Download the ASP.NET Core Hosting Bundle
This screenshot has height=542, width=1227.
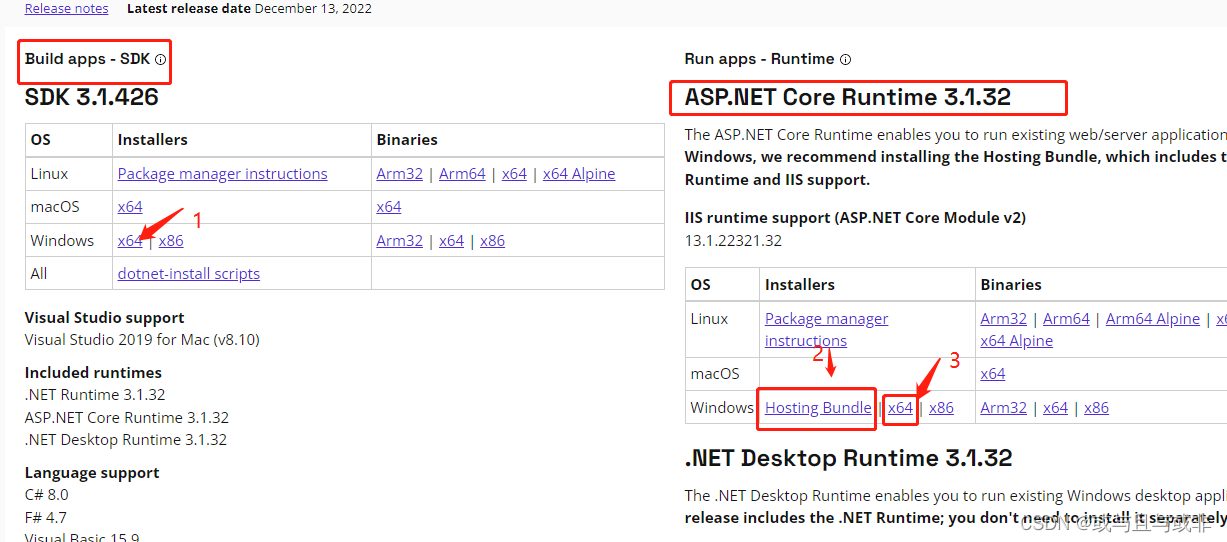817,407
